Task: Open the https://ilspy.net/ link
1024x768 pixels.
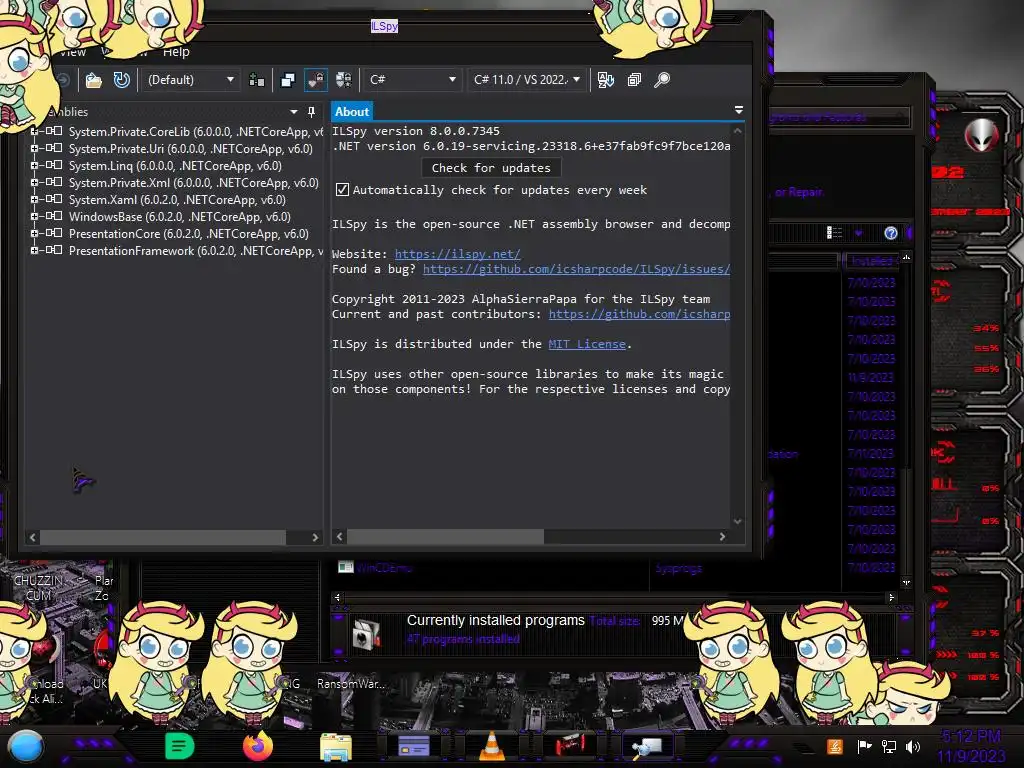Action: tap(458, 254)
